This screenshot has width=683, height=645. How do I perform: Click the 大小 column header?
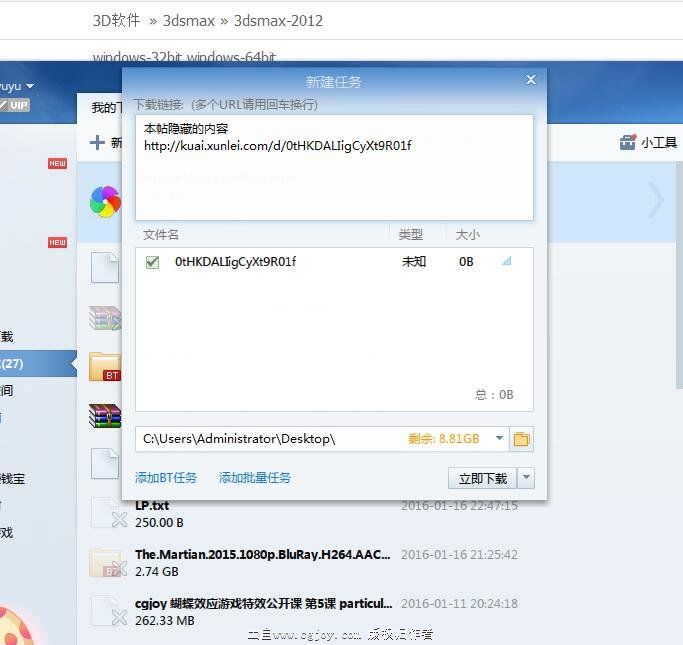(x=467, y=235)
